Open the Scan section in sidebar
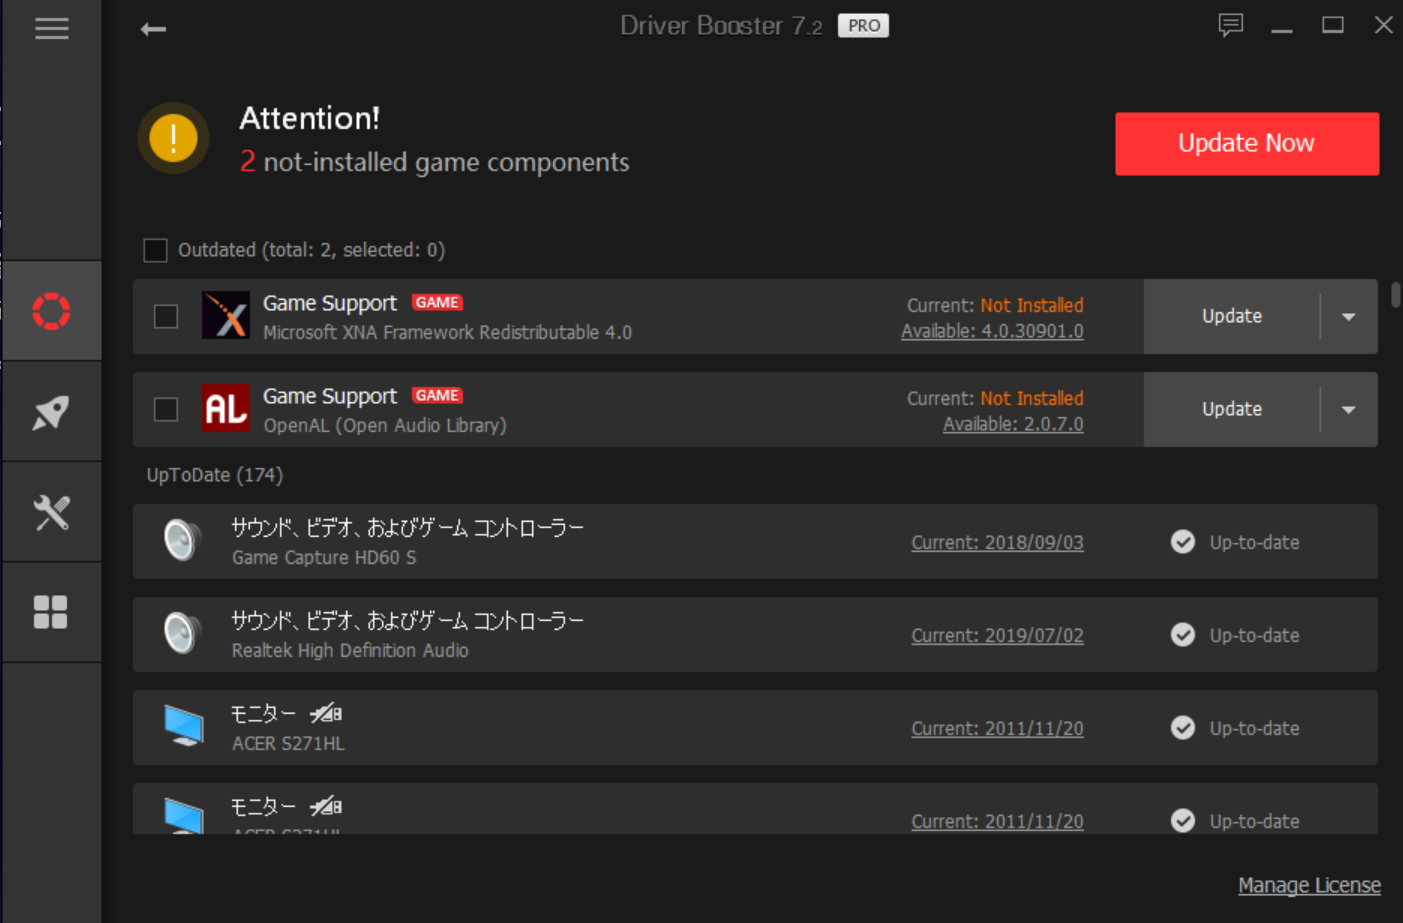Viewport: 1403px width, 923px height. coord(51,311)
